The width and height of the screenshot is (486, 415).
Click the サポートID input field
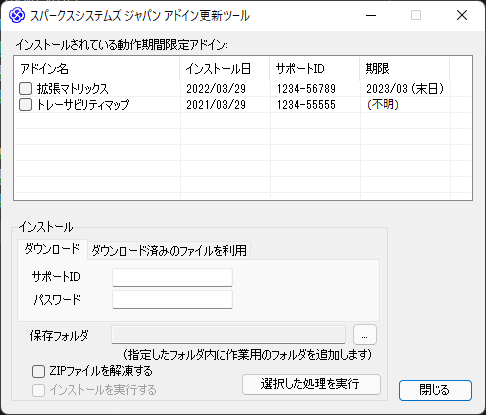172,277
